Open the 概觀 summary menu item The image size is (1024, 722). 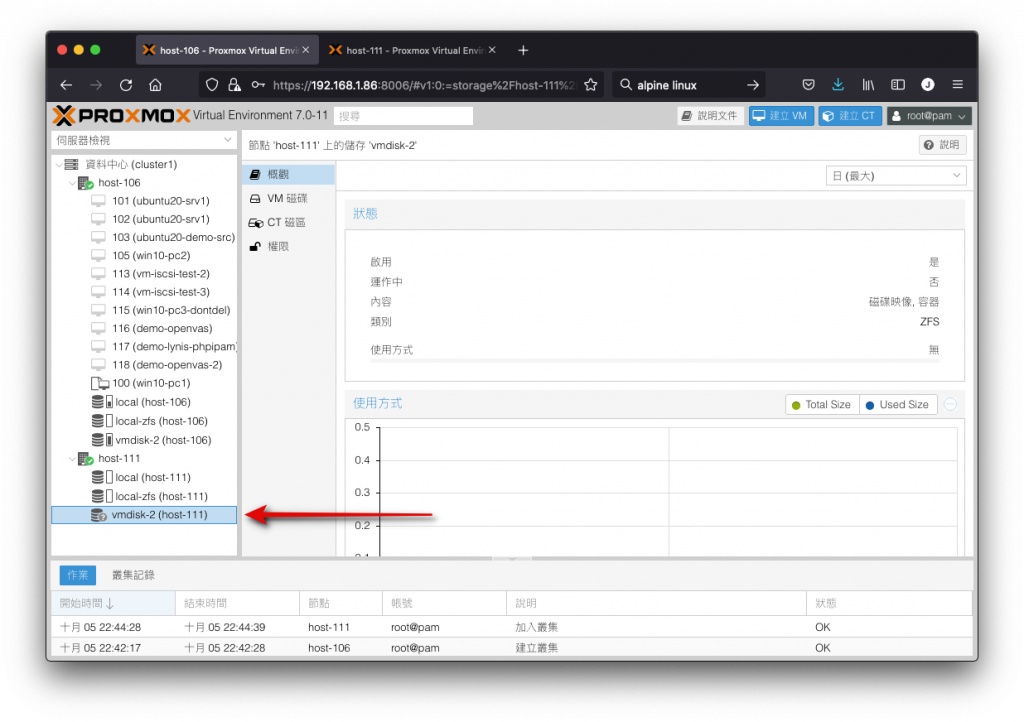(289, 174)
